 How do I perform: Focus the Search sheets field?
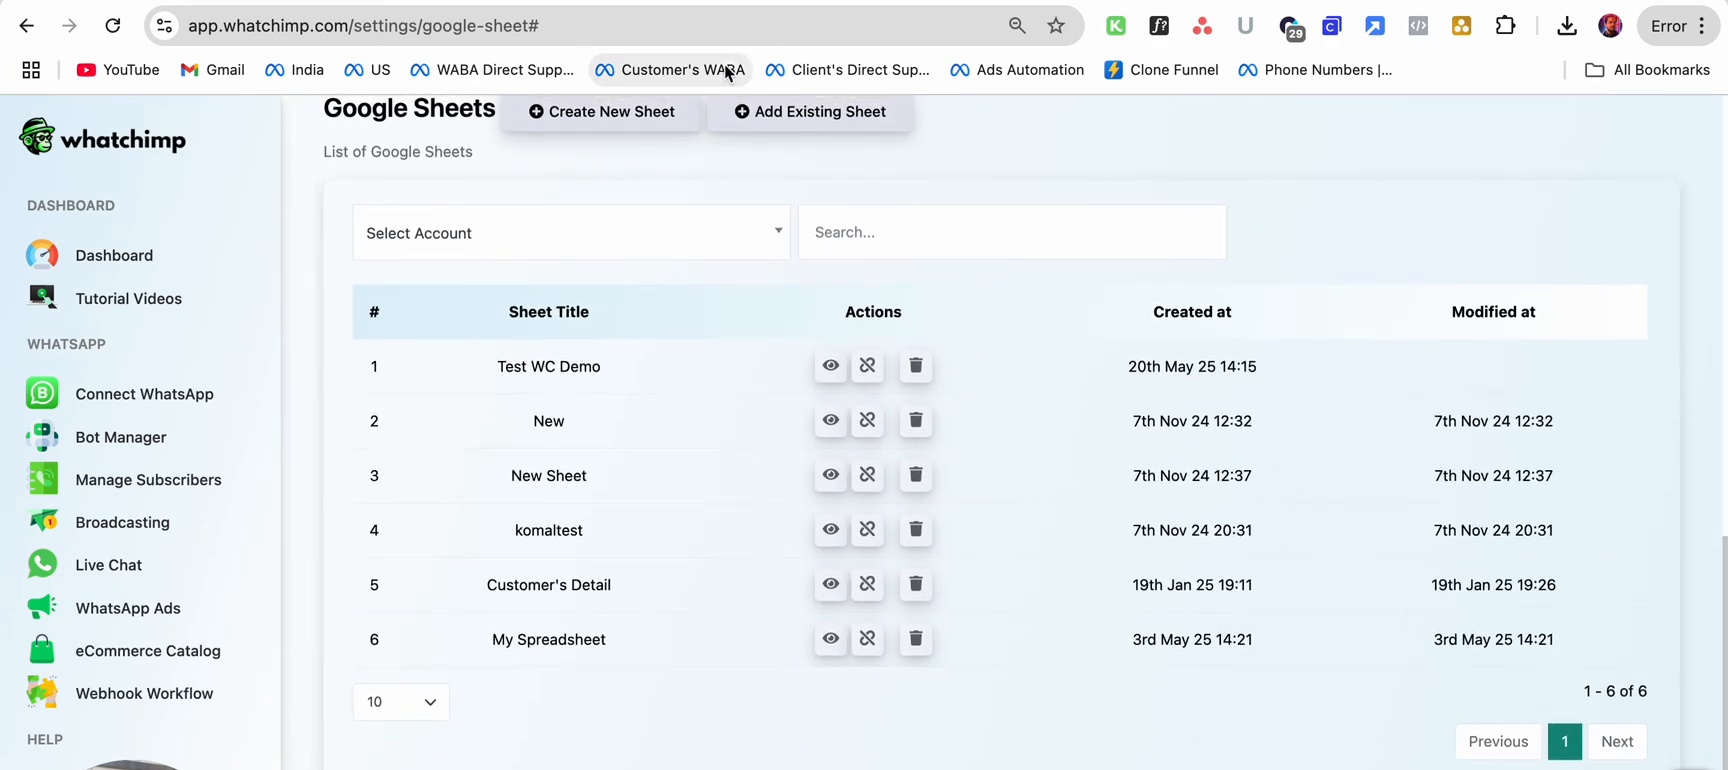(1012, 232)
